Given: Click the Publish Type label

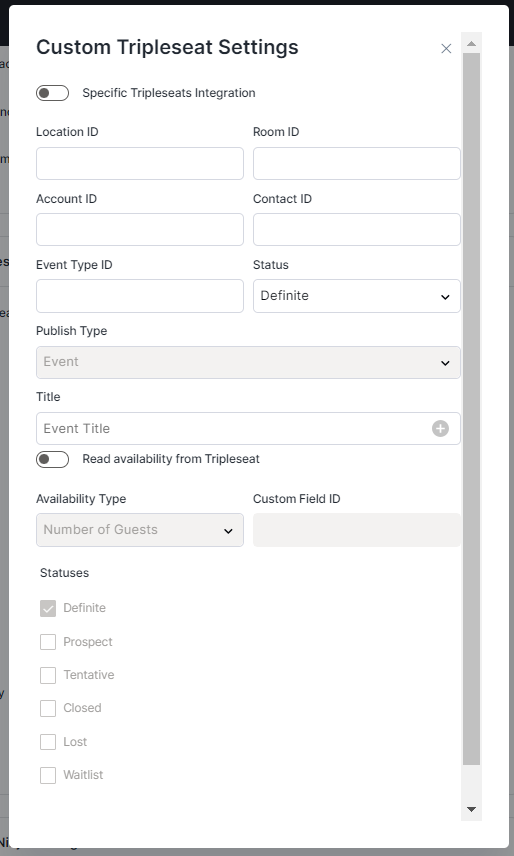Looking at the screenshot, I should pyautogui.click(x=71, y=331).
